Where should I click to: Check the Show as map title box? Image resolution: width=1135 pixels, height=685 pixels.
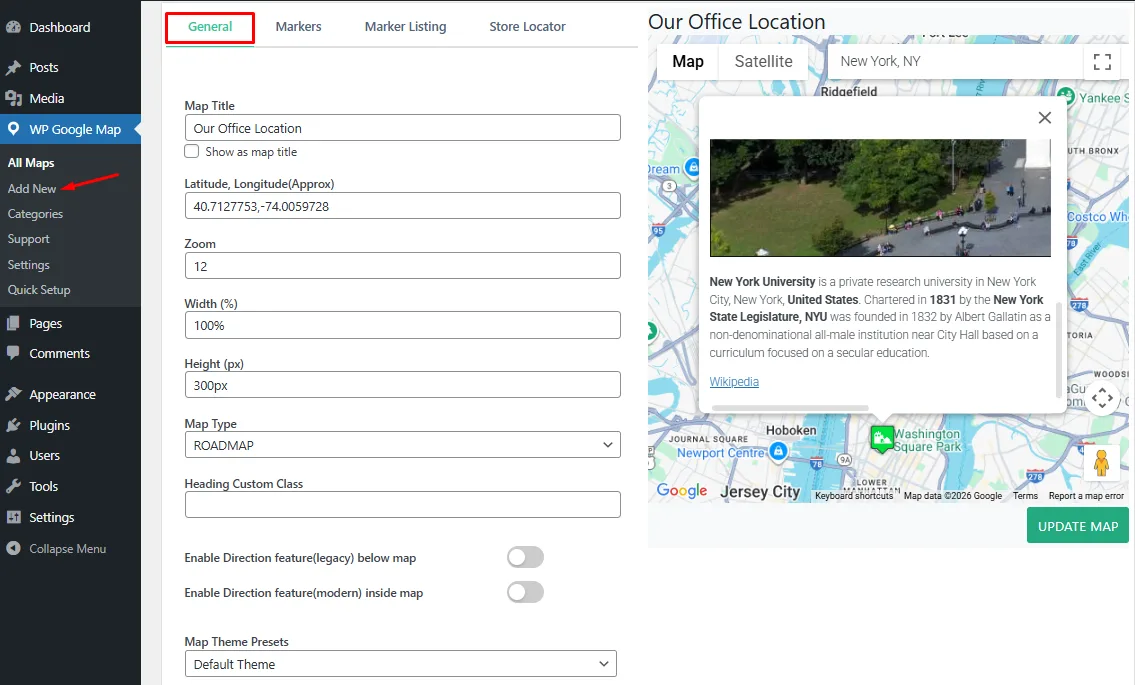pos(192,151)
